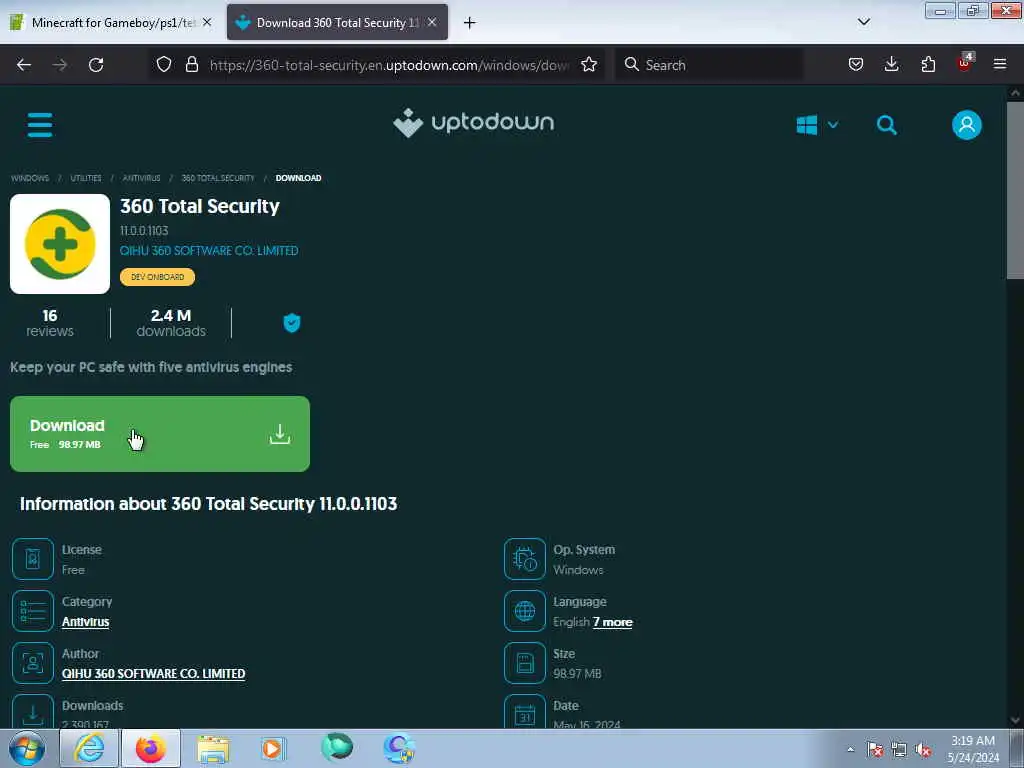Image resolution: width=1024 pixels, height=768 pixels.
Task: Click the Uptodown site search magnifier
Action: (x=886, y=125)
